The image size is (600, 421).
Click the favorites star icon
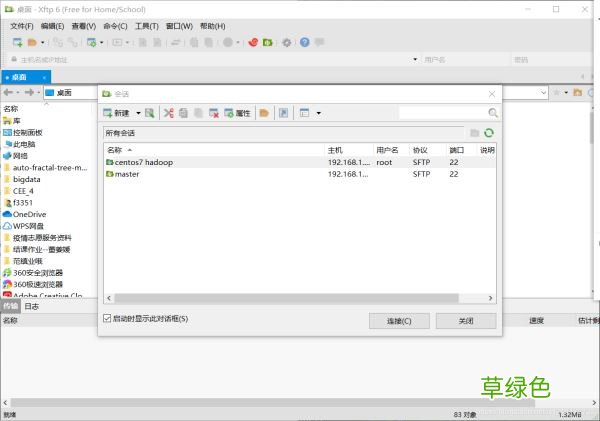(556, 92)
